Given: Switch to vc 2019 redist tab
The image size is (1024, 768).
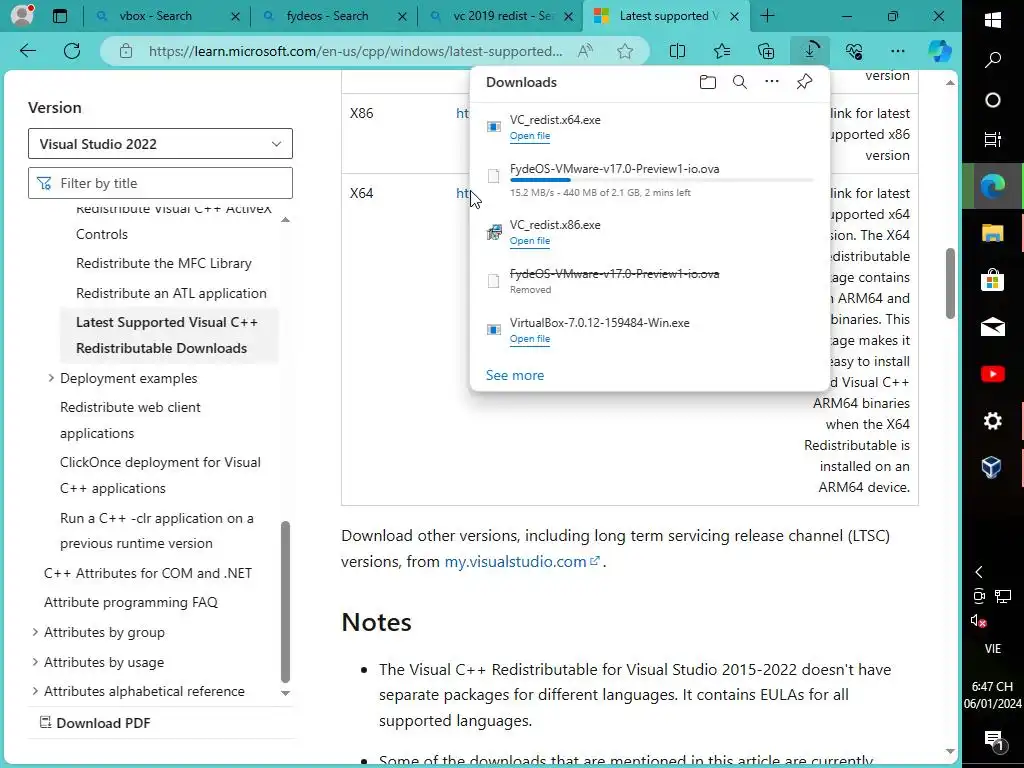Looking at the screenshot, I should click(503, 16).
